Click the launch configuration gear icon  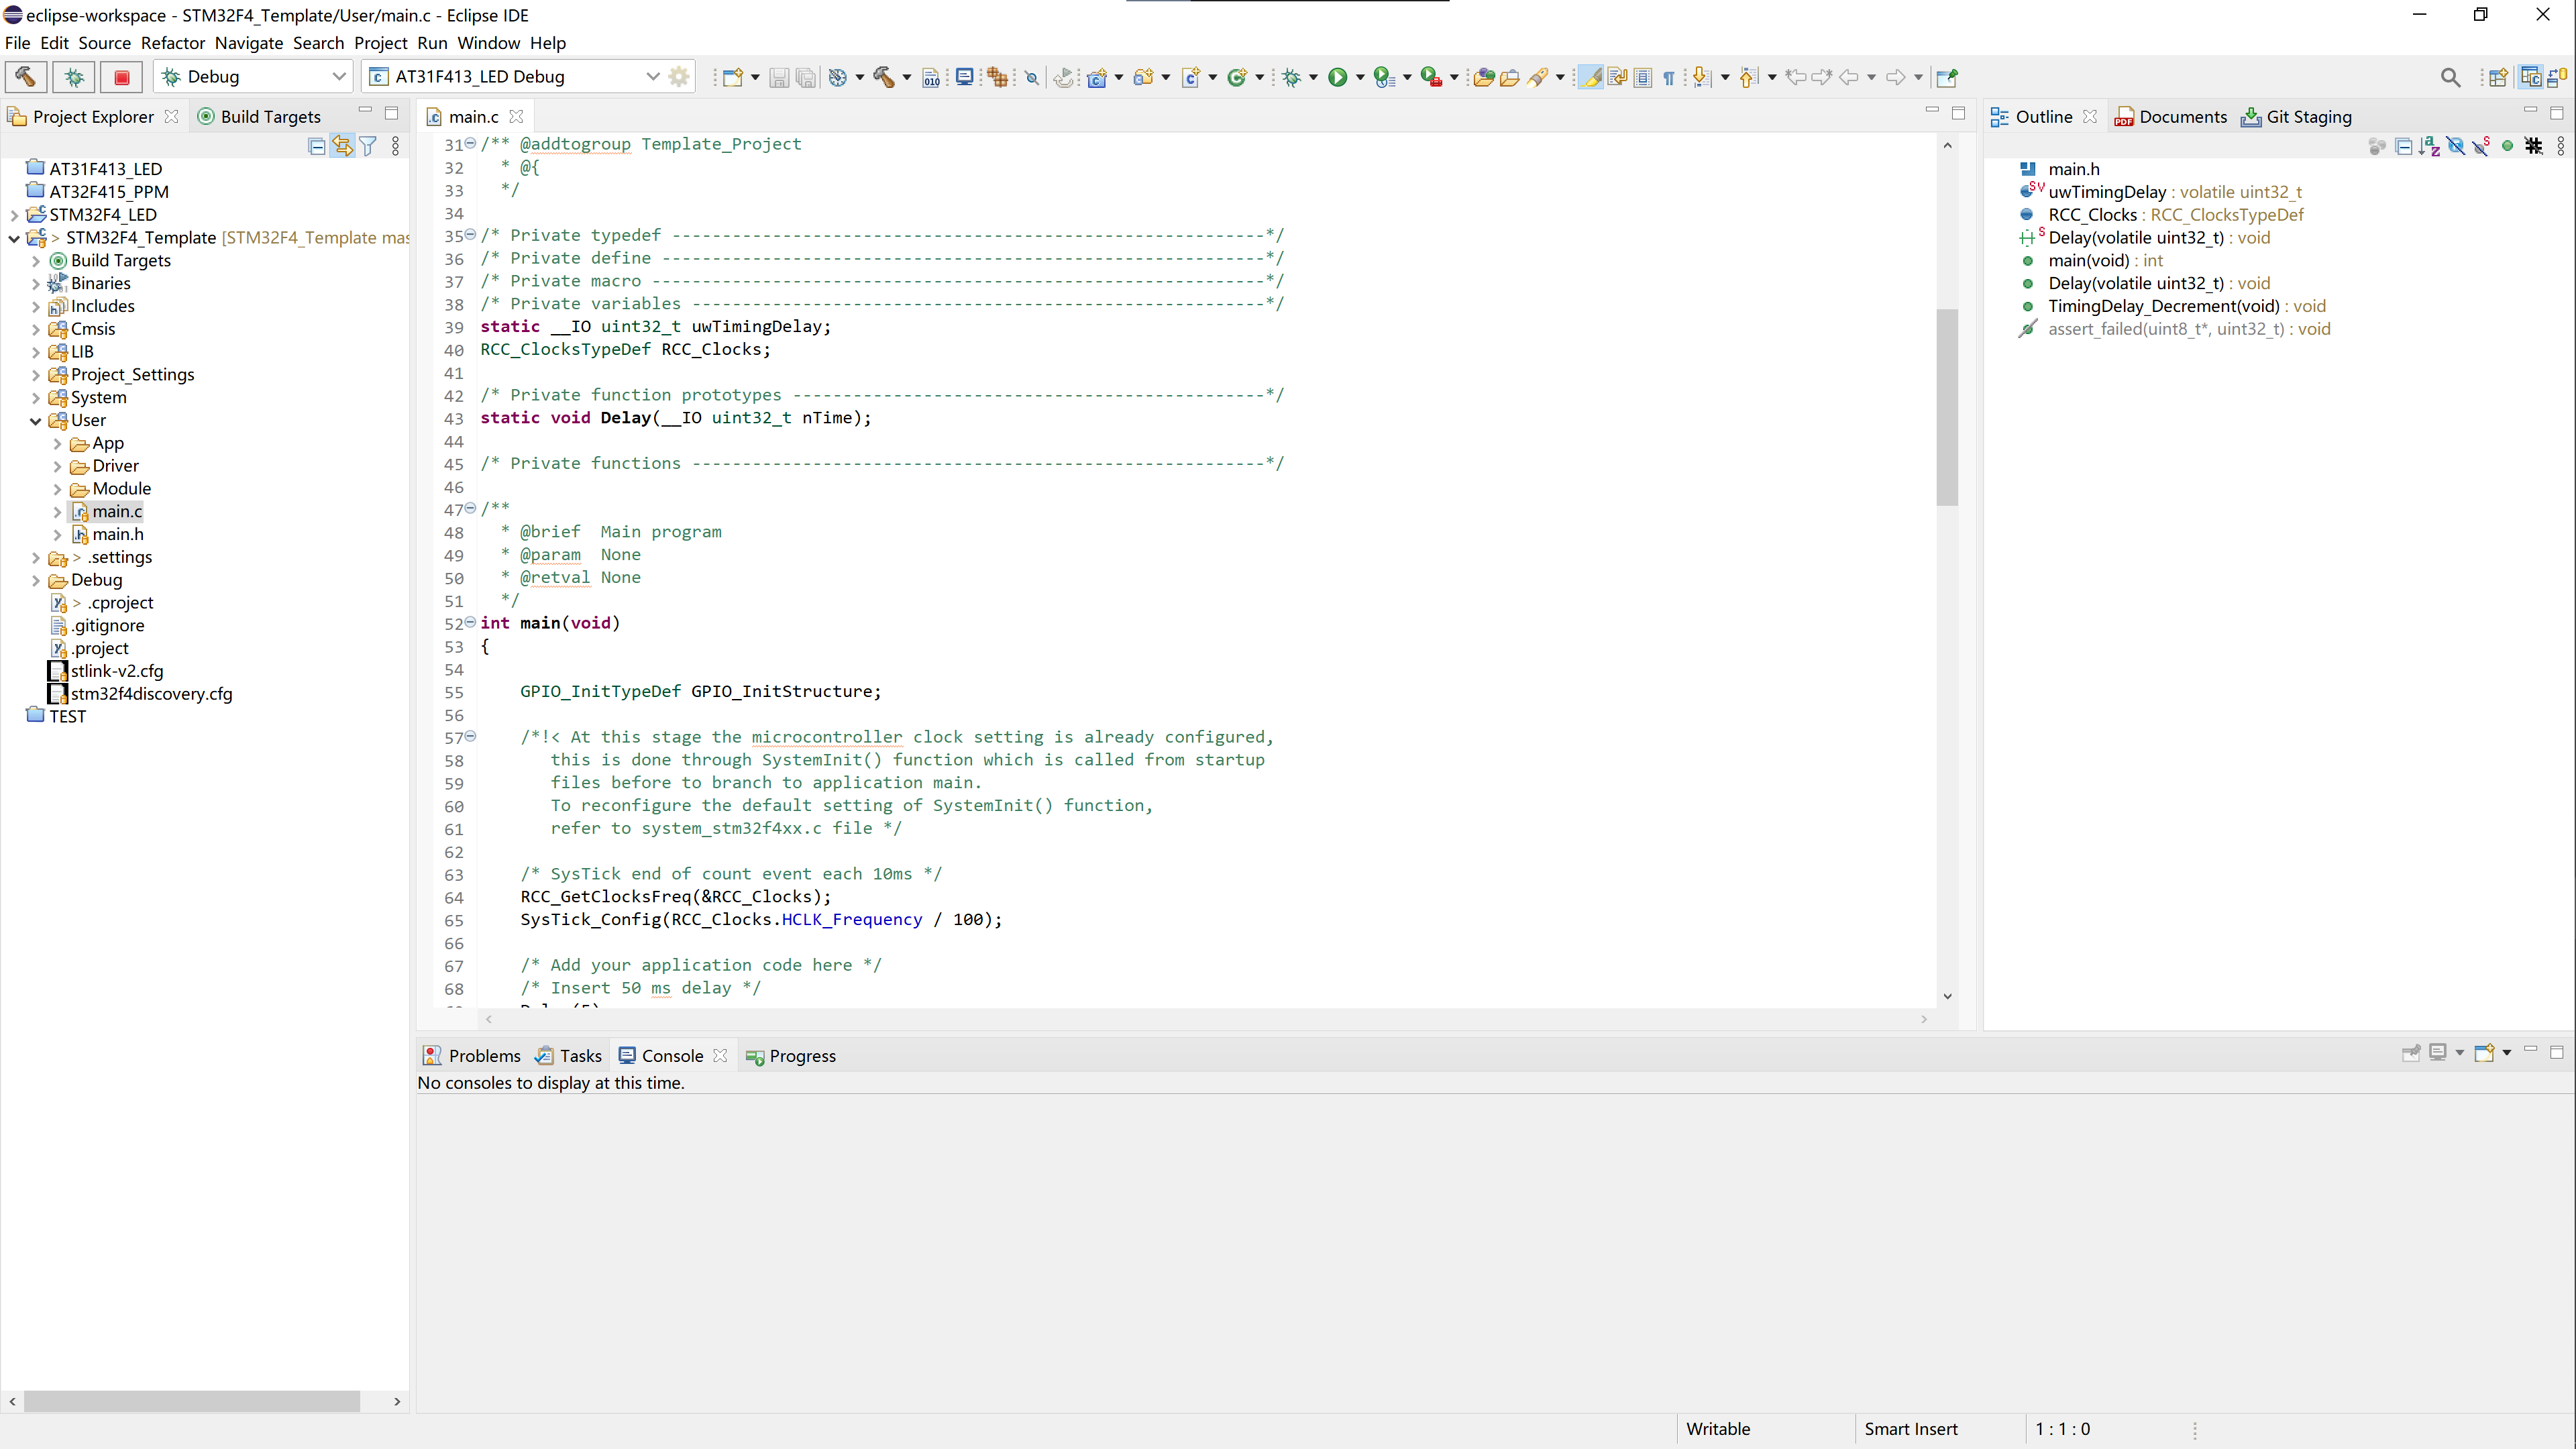(679, 77)
